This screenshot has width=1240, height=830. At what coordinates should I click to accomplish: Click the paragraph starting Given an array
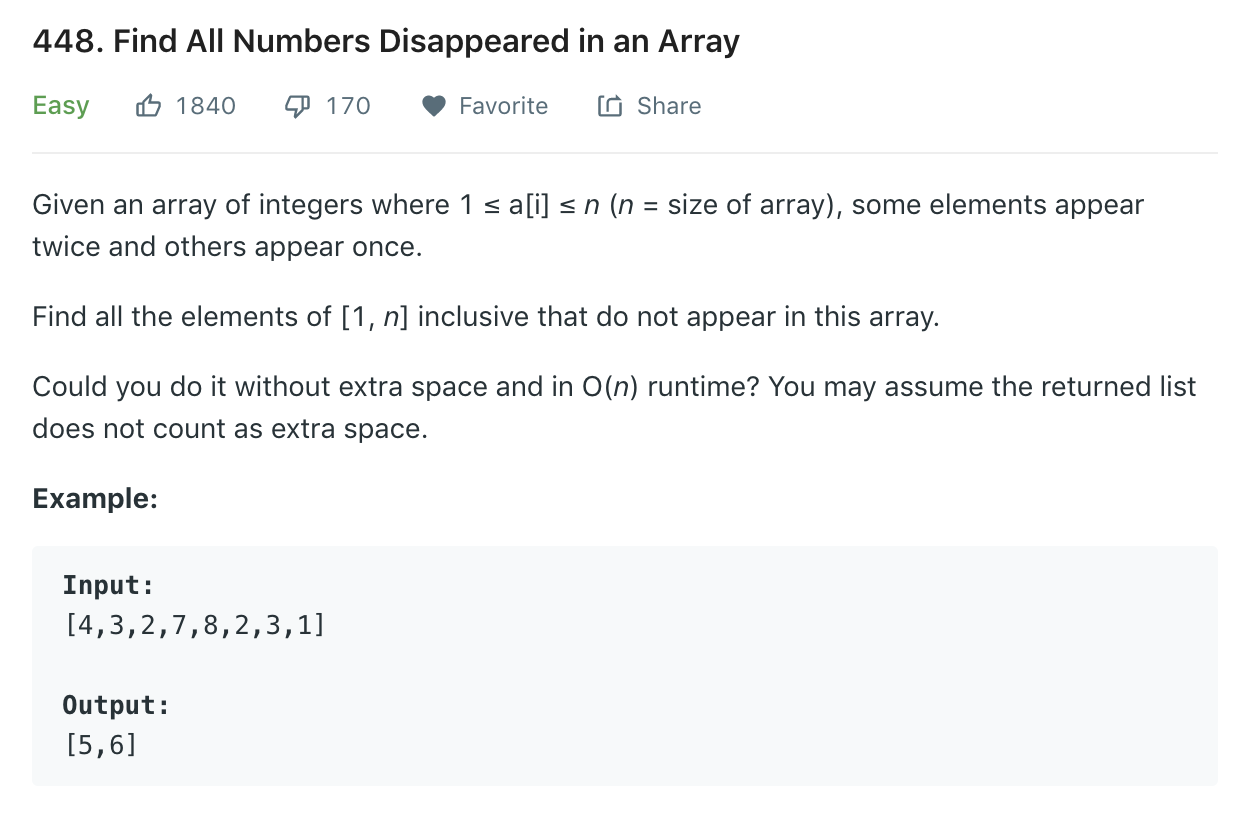point(588,226)
